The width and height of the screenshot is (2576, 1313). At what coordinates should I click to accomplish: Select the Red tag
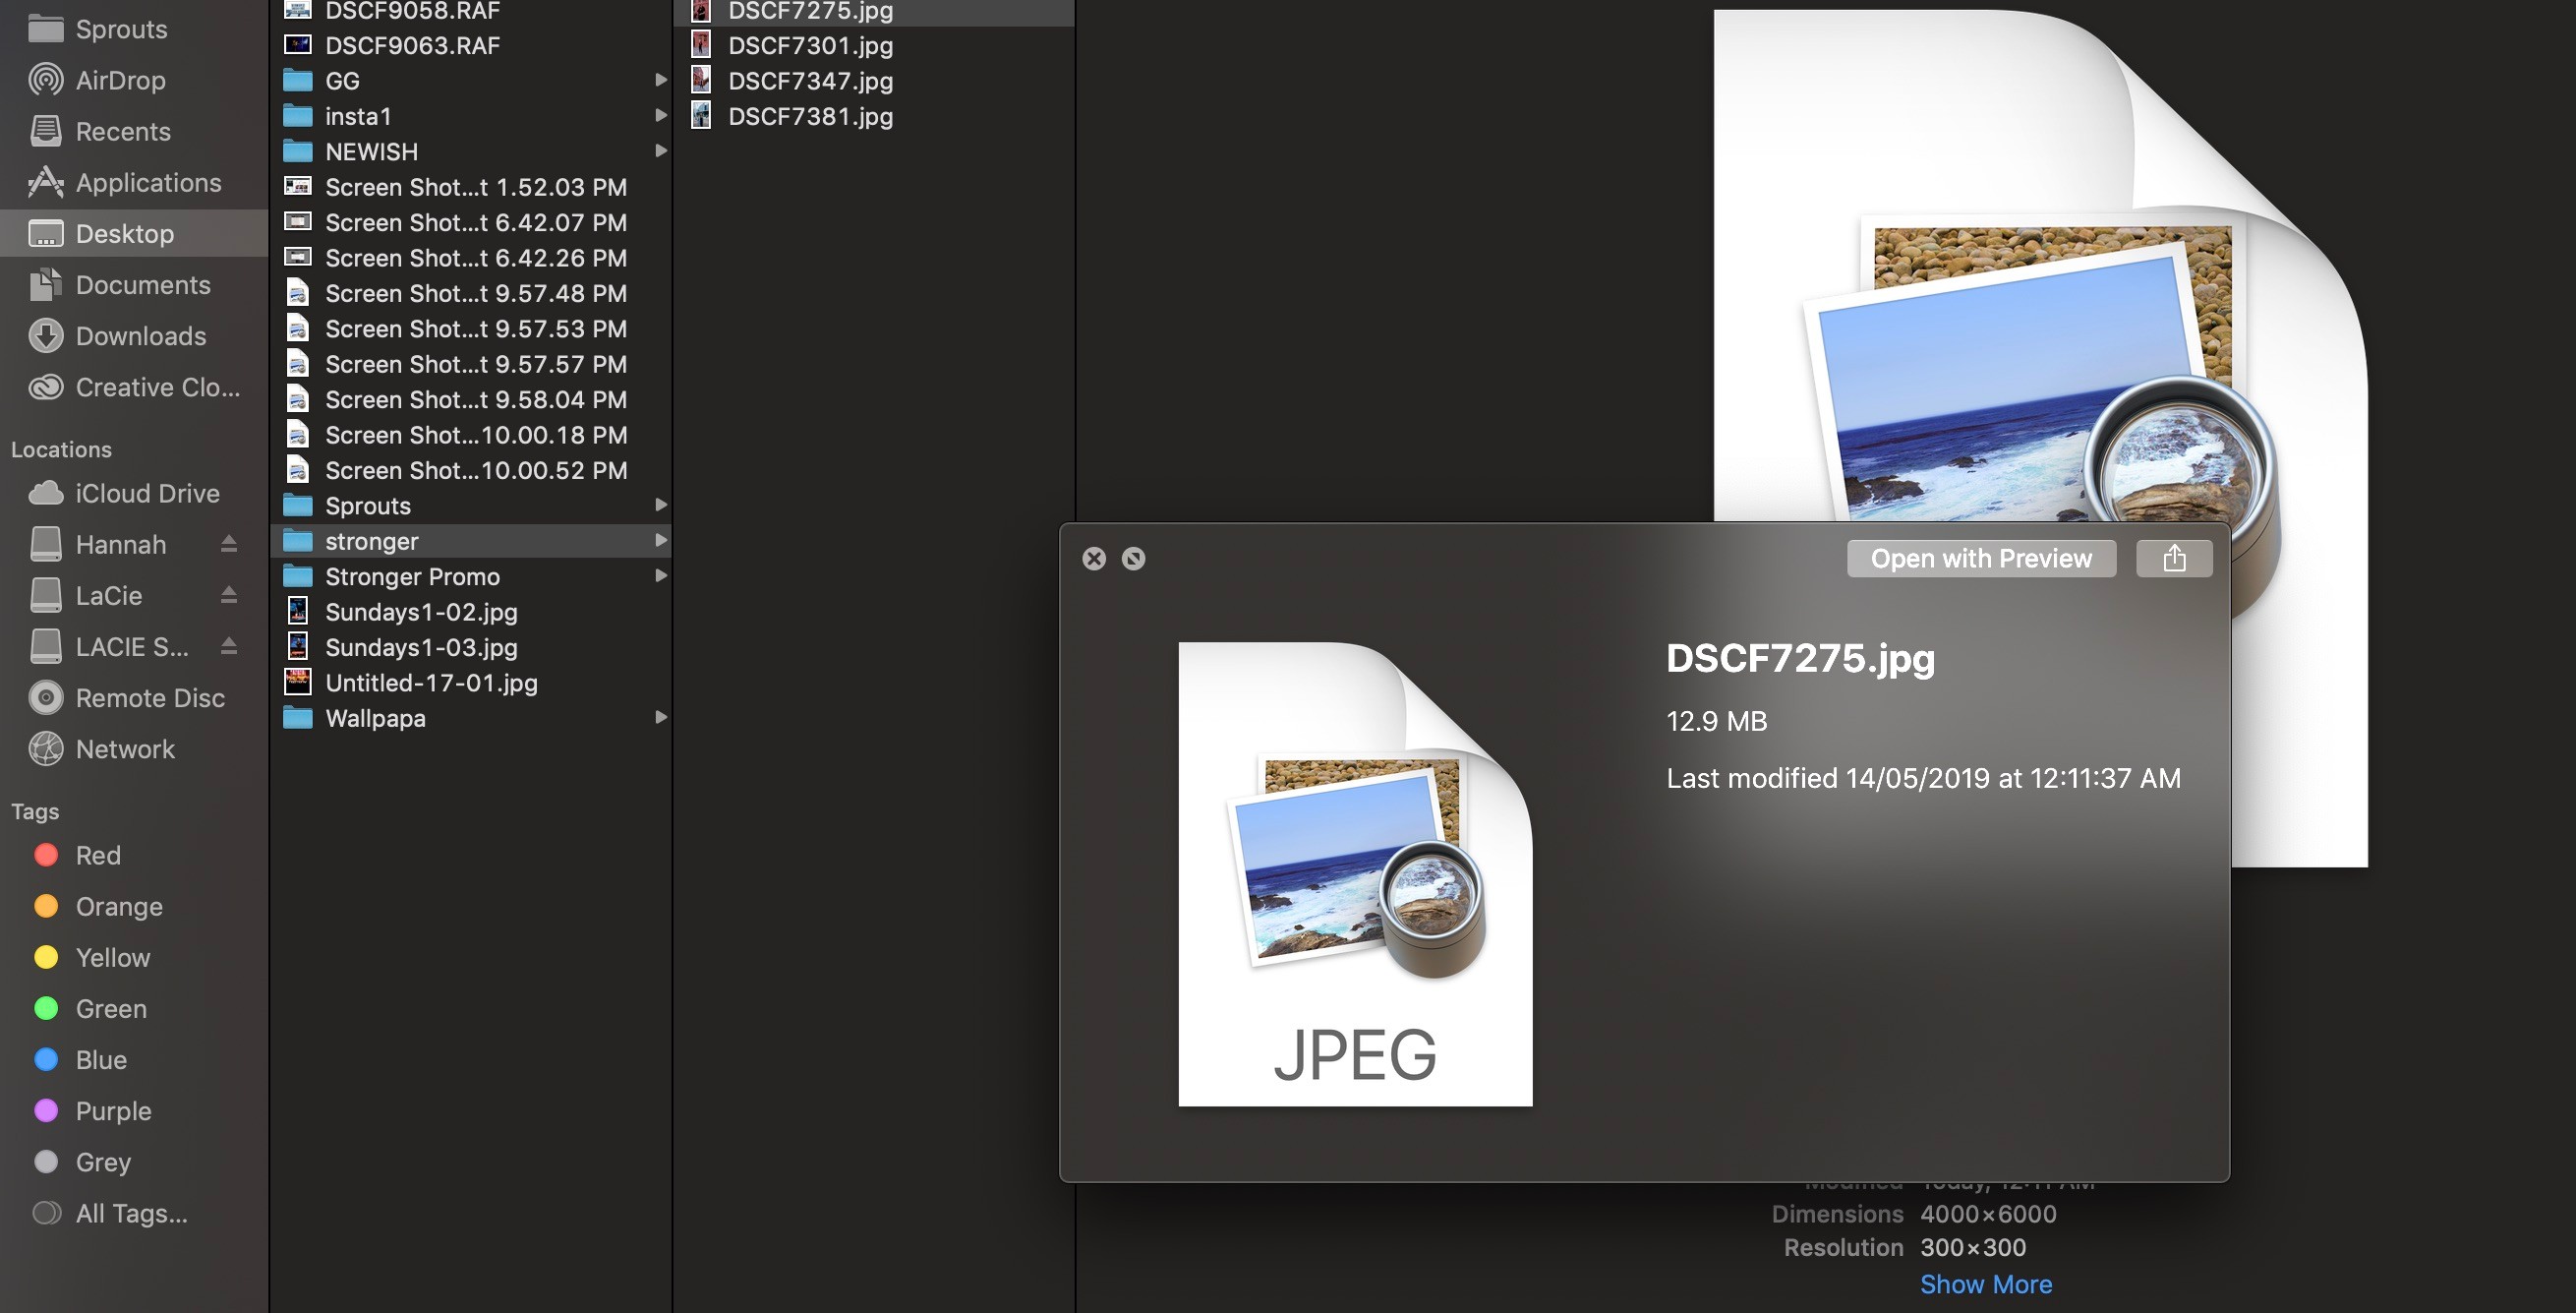[97, 855]
